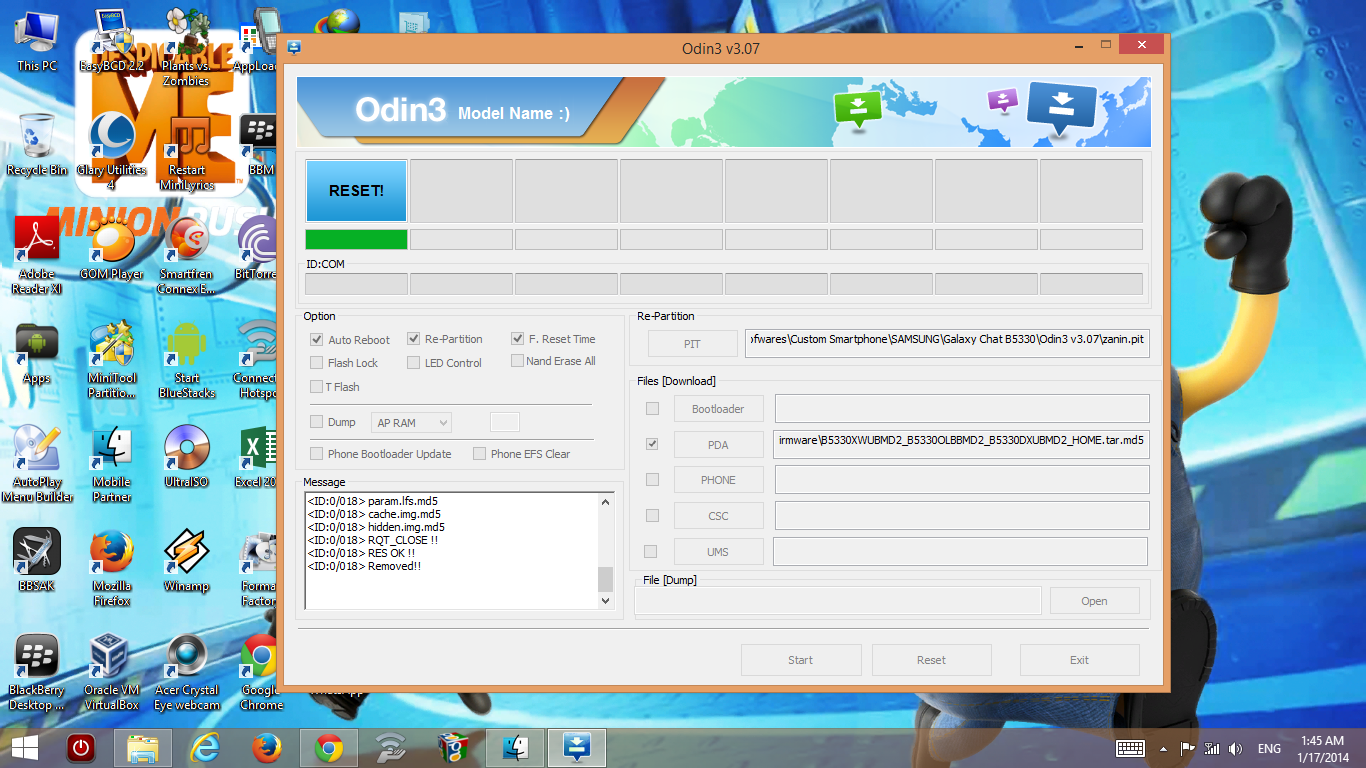The image size is (1366, 768).
Task: Open Glary Utilities 4 shortcut
Action: [x=112, y=150]
